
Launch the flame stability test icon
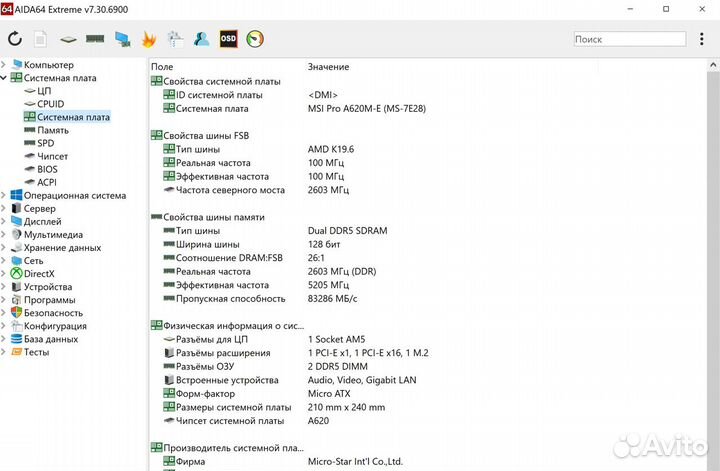click(149, 39)
